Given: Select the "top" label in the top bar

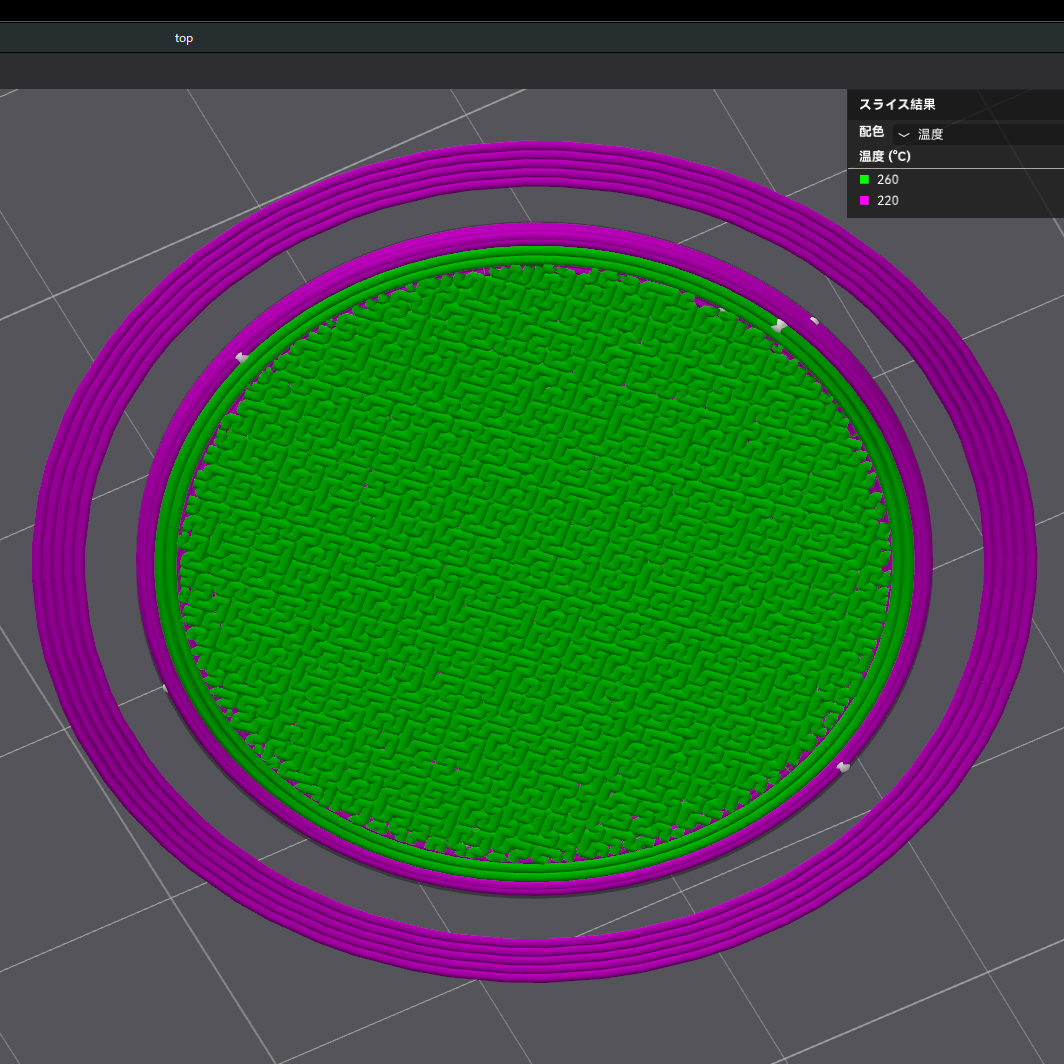Looking at the screenshot, I should [x=184, y=38].
